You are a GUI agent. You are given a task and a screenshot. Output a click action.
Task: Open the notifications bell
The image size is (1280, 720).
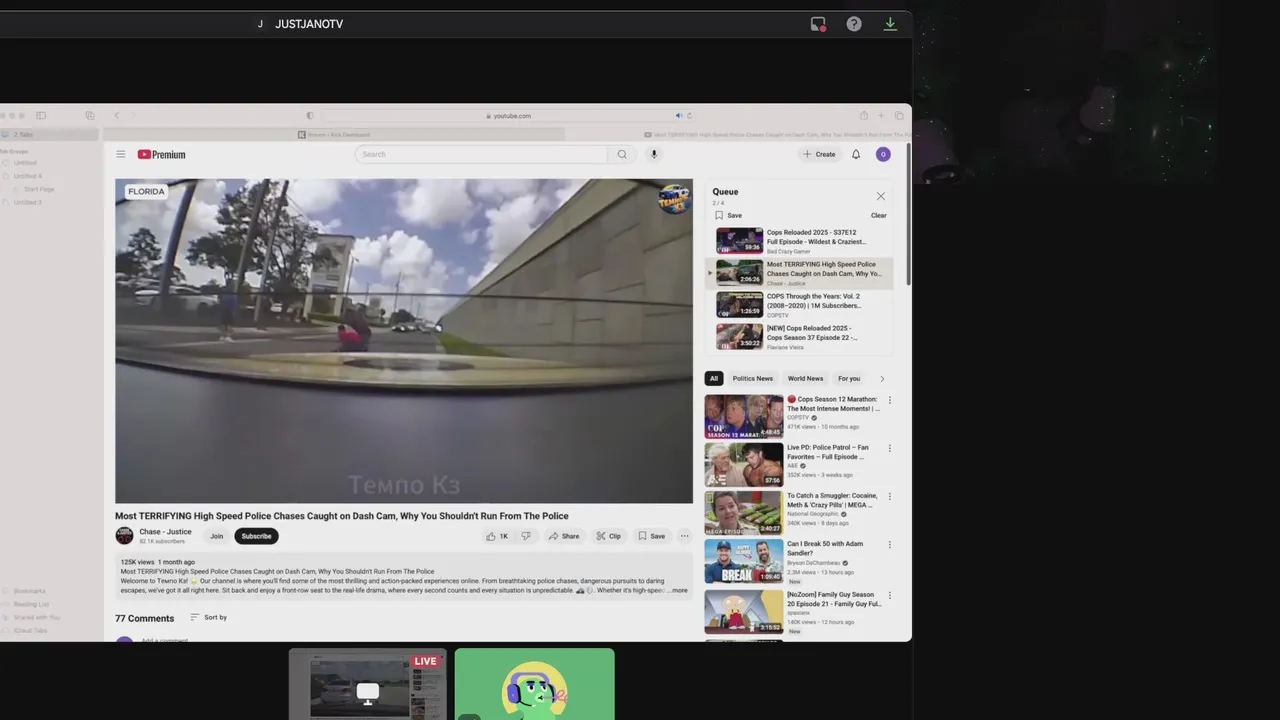[x=856, y=154]
